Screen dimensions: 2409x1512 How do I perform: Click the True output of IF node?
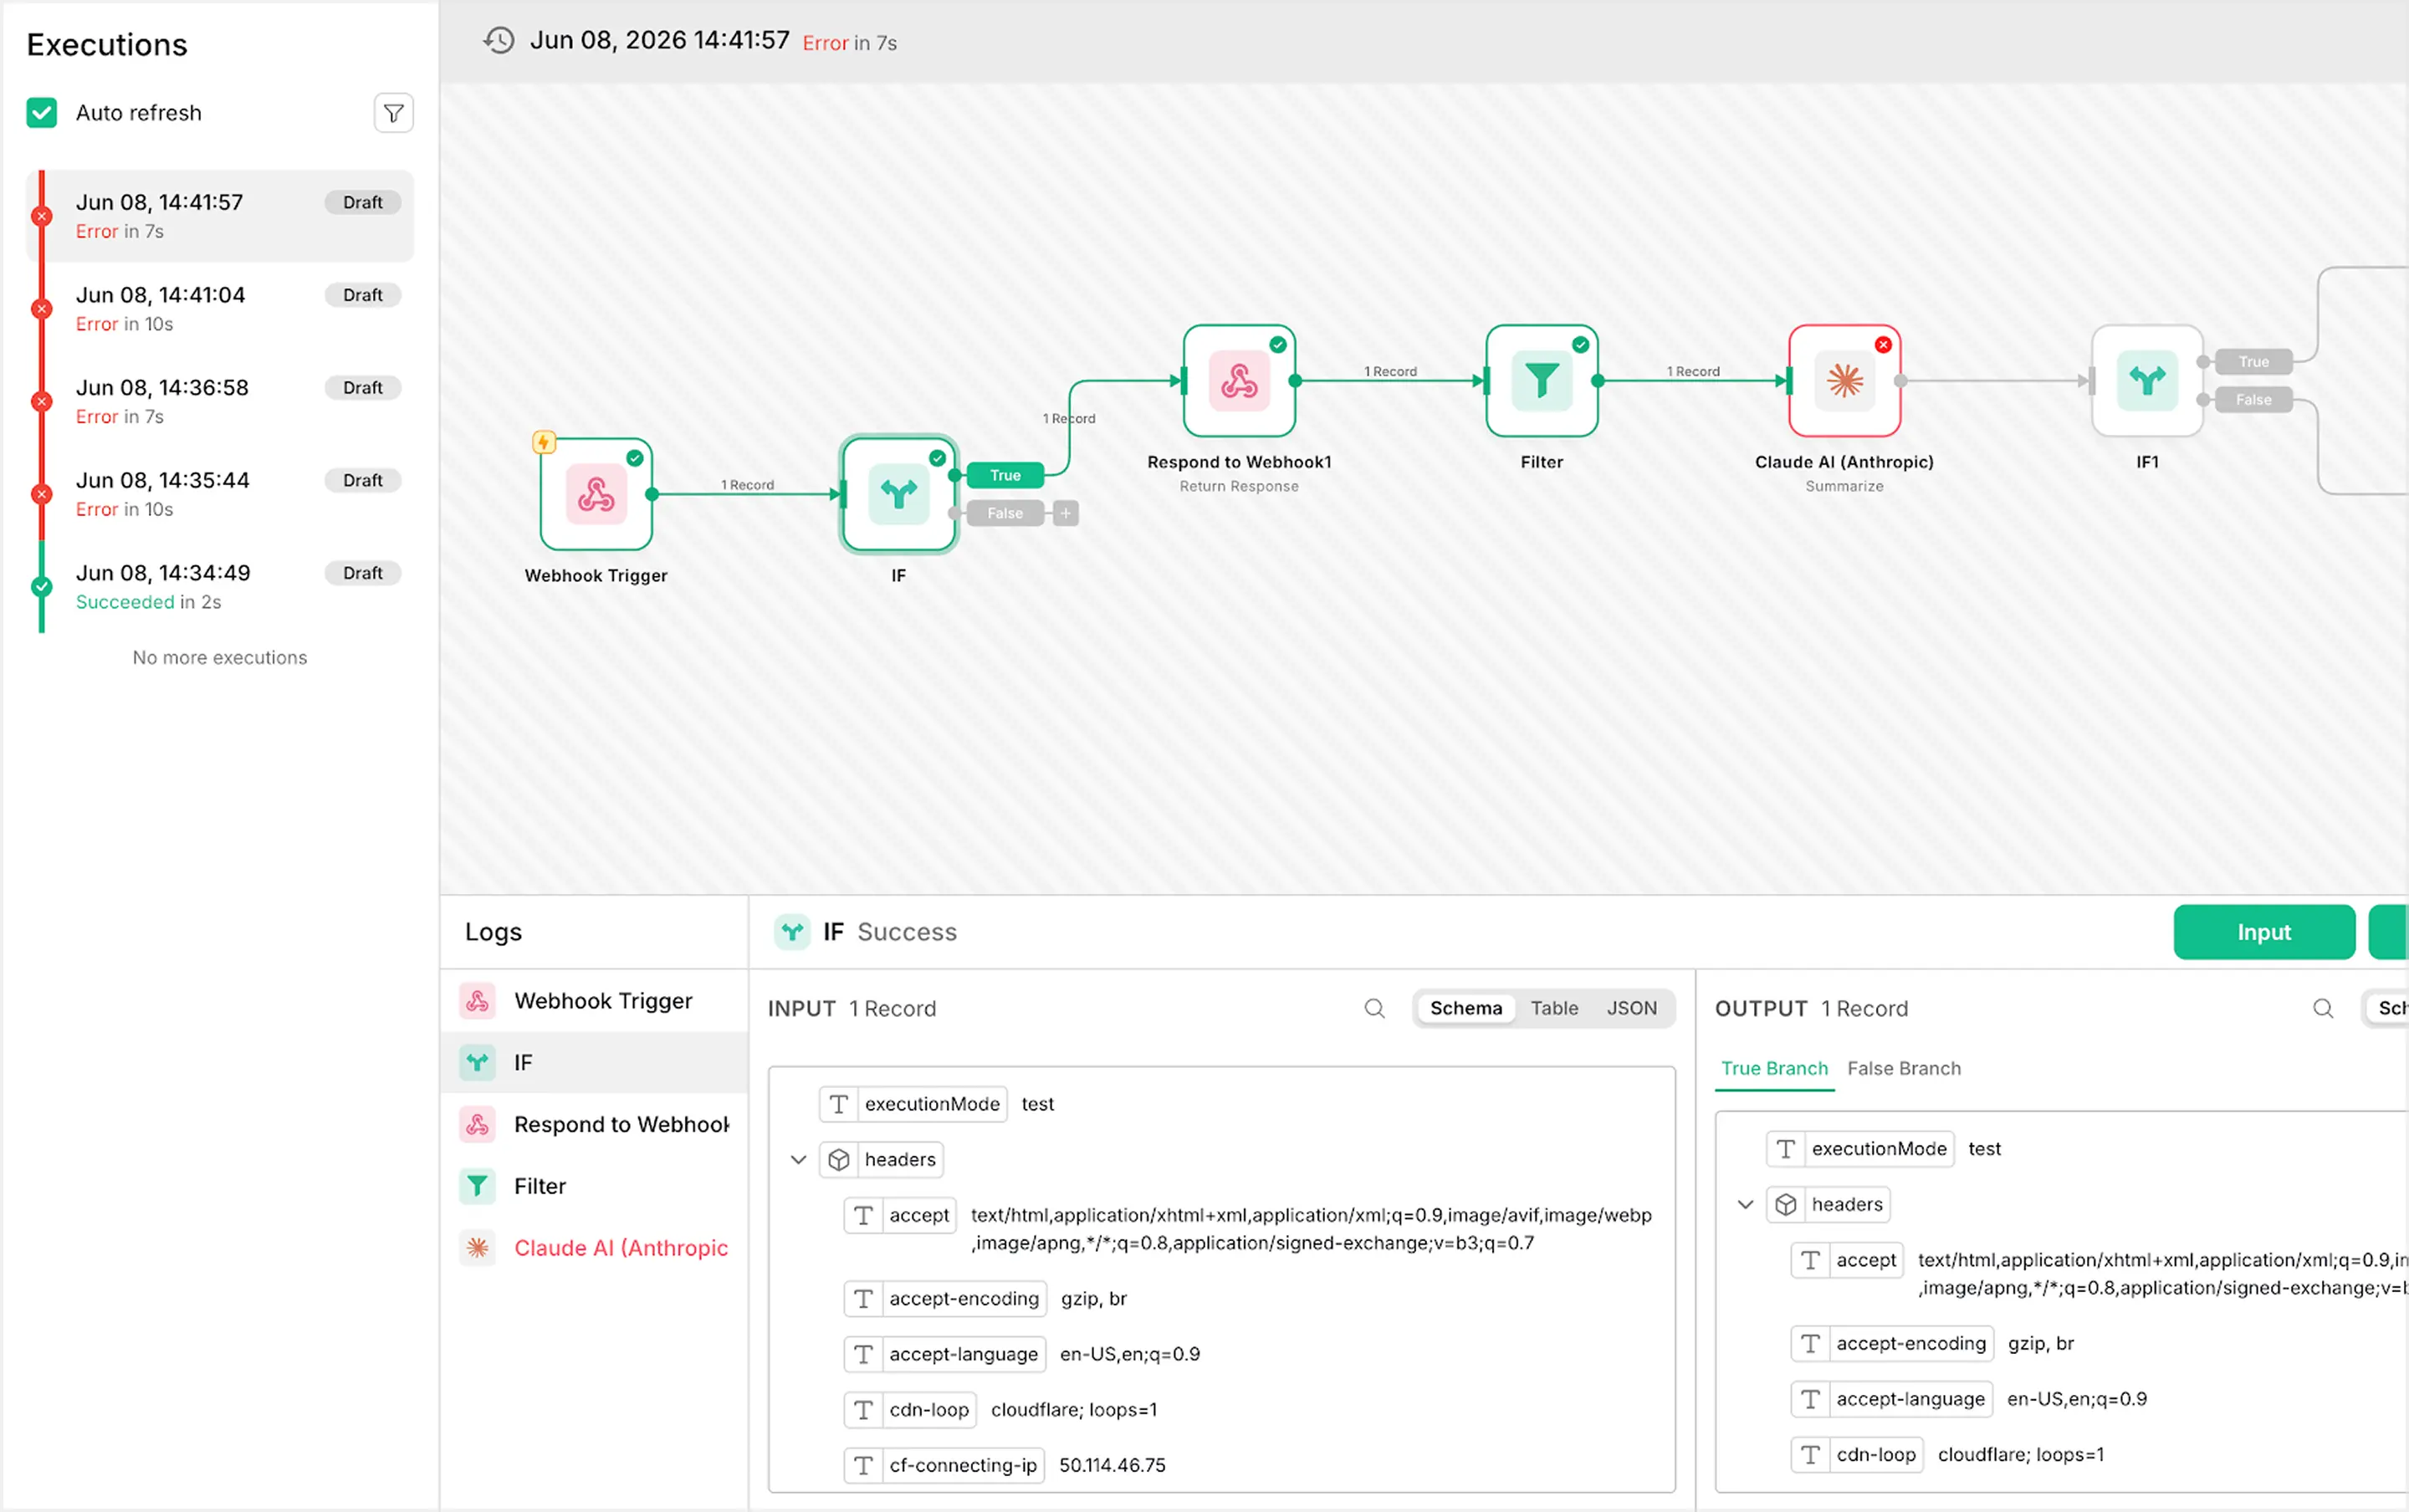(1005, 475)
